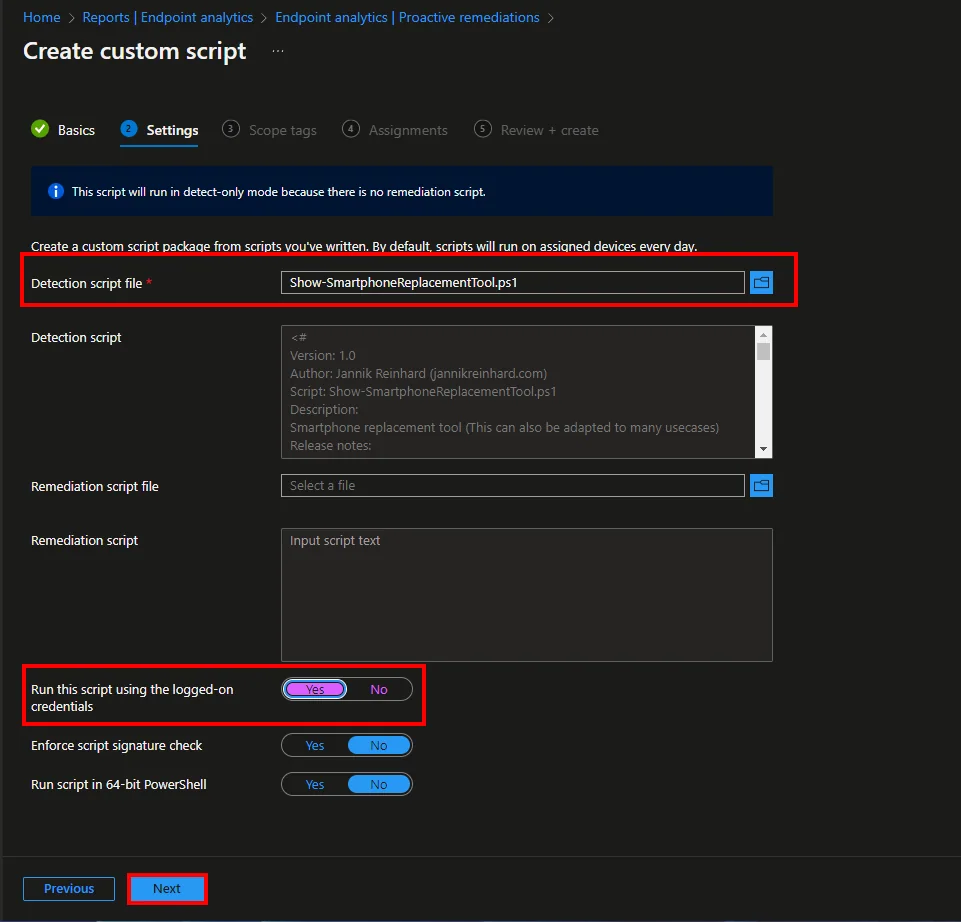Click the step 3 Scope tags circle
The image size is (961, 922).
pos(230,129)
